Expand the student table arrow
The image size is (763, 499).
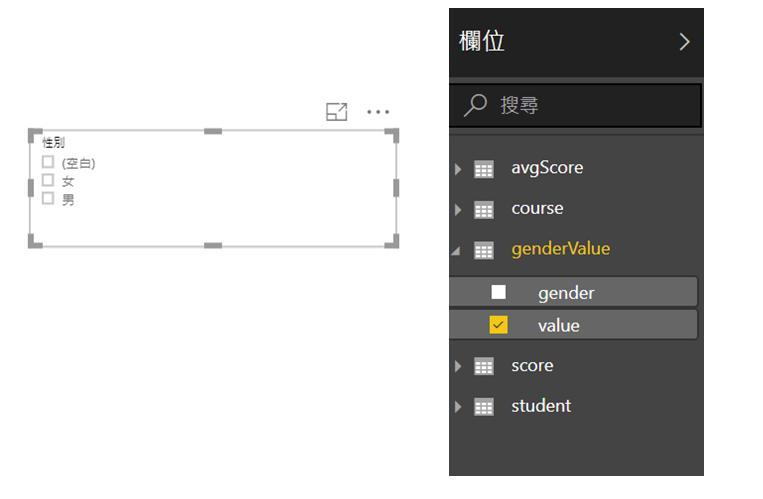click(457, 407)
